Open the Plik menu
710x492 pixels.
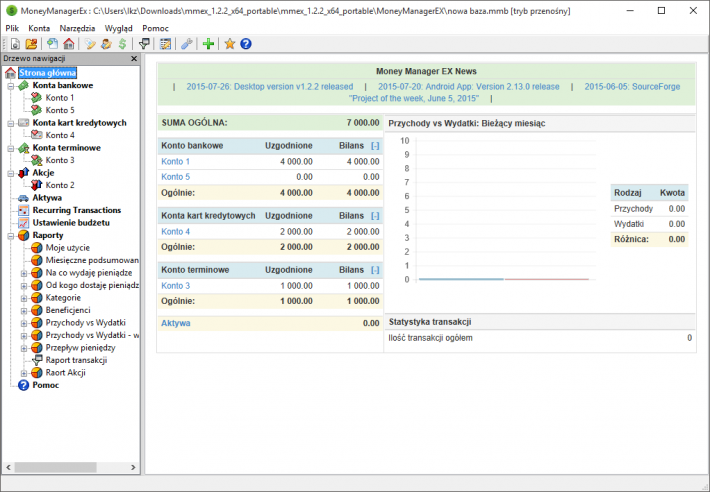(12, 28)
